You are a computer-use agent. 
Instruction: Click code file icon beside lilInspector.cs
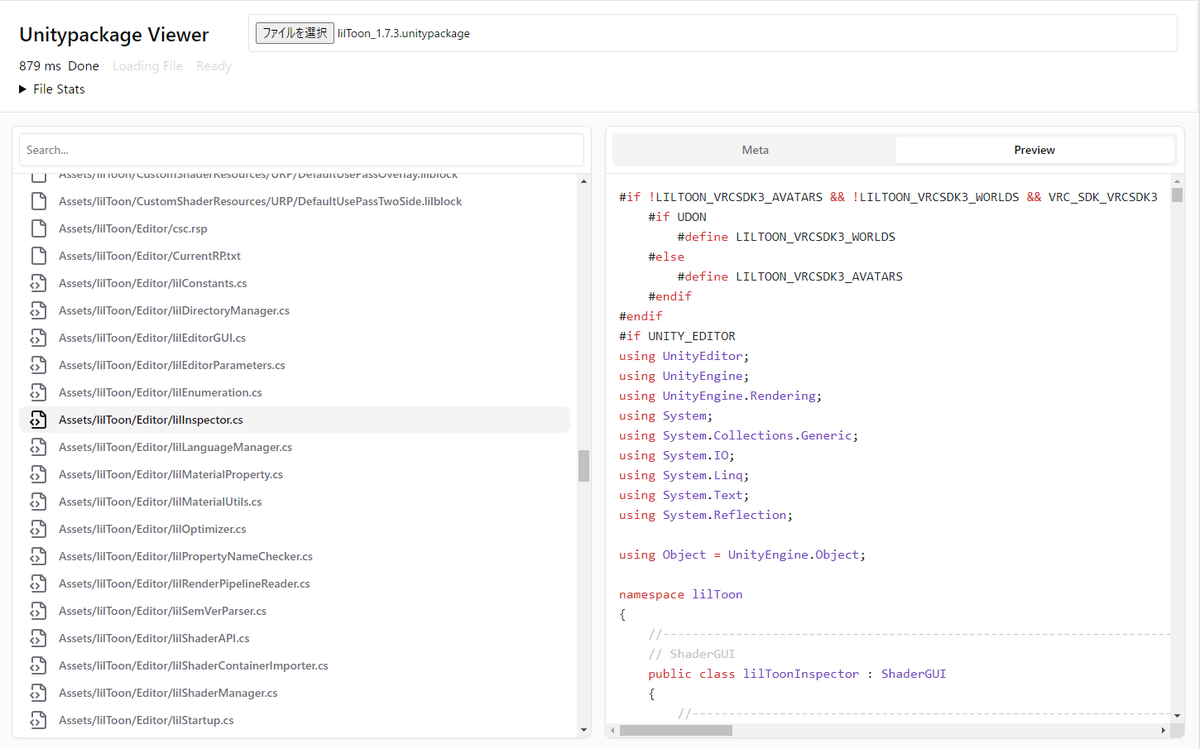point(38,420)
